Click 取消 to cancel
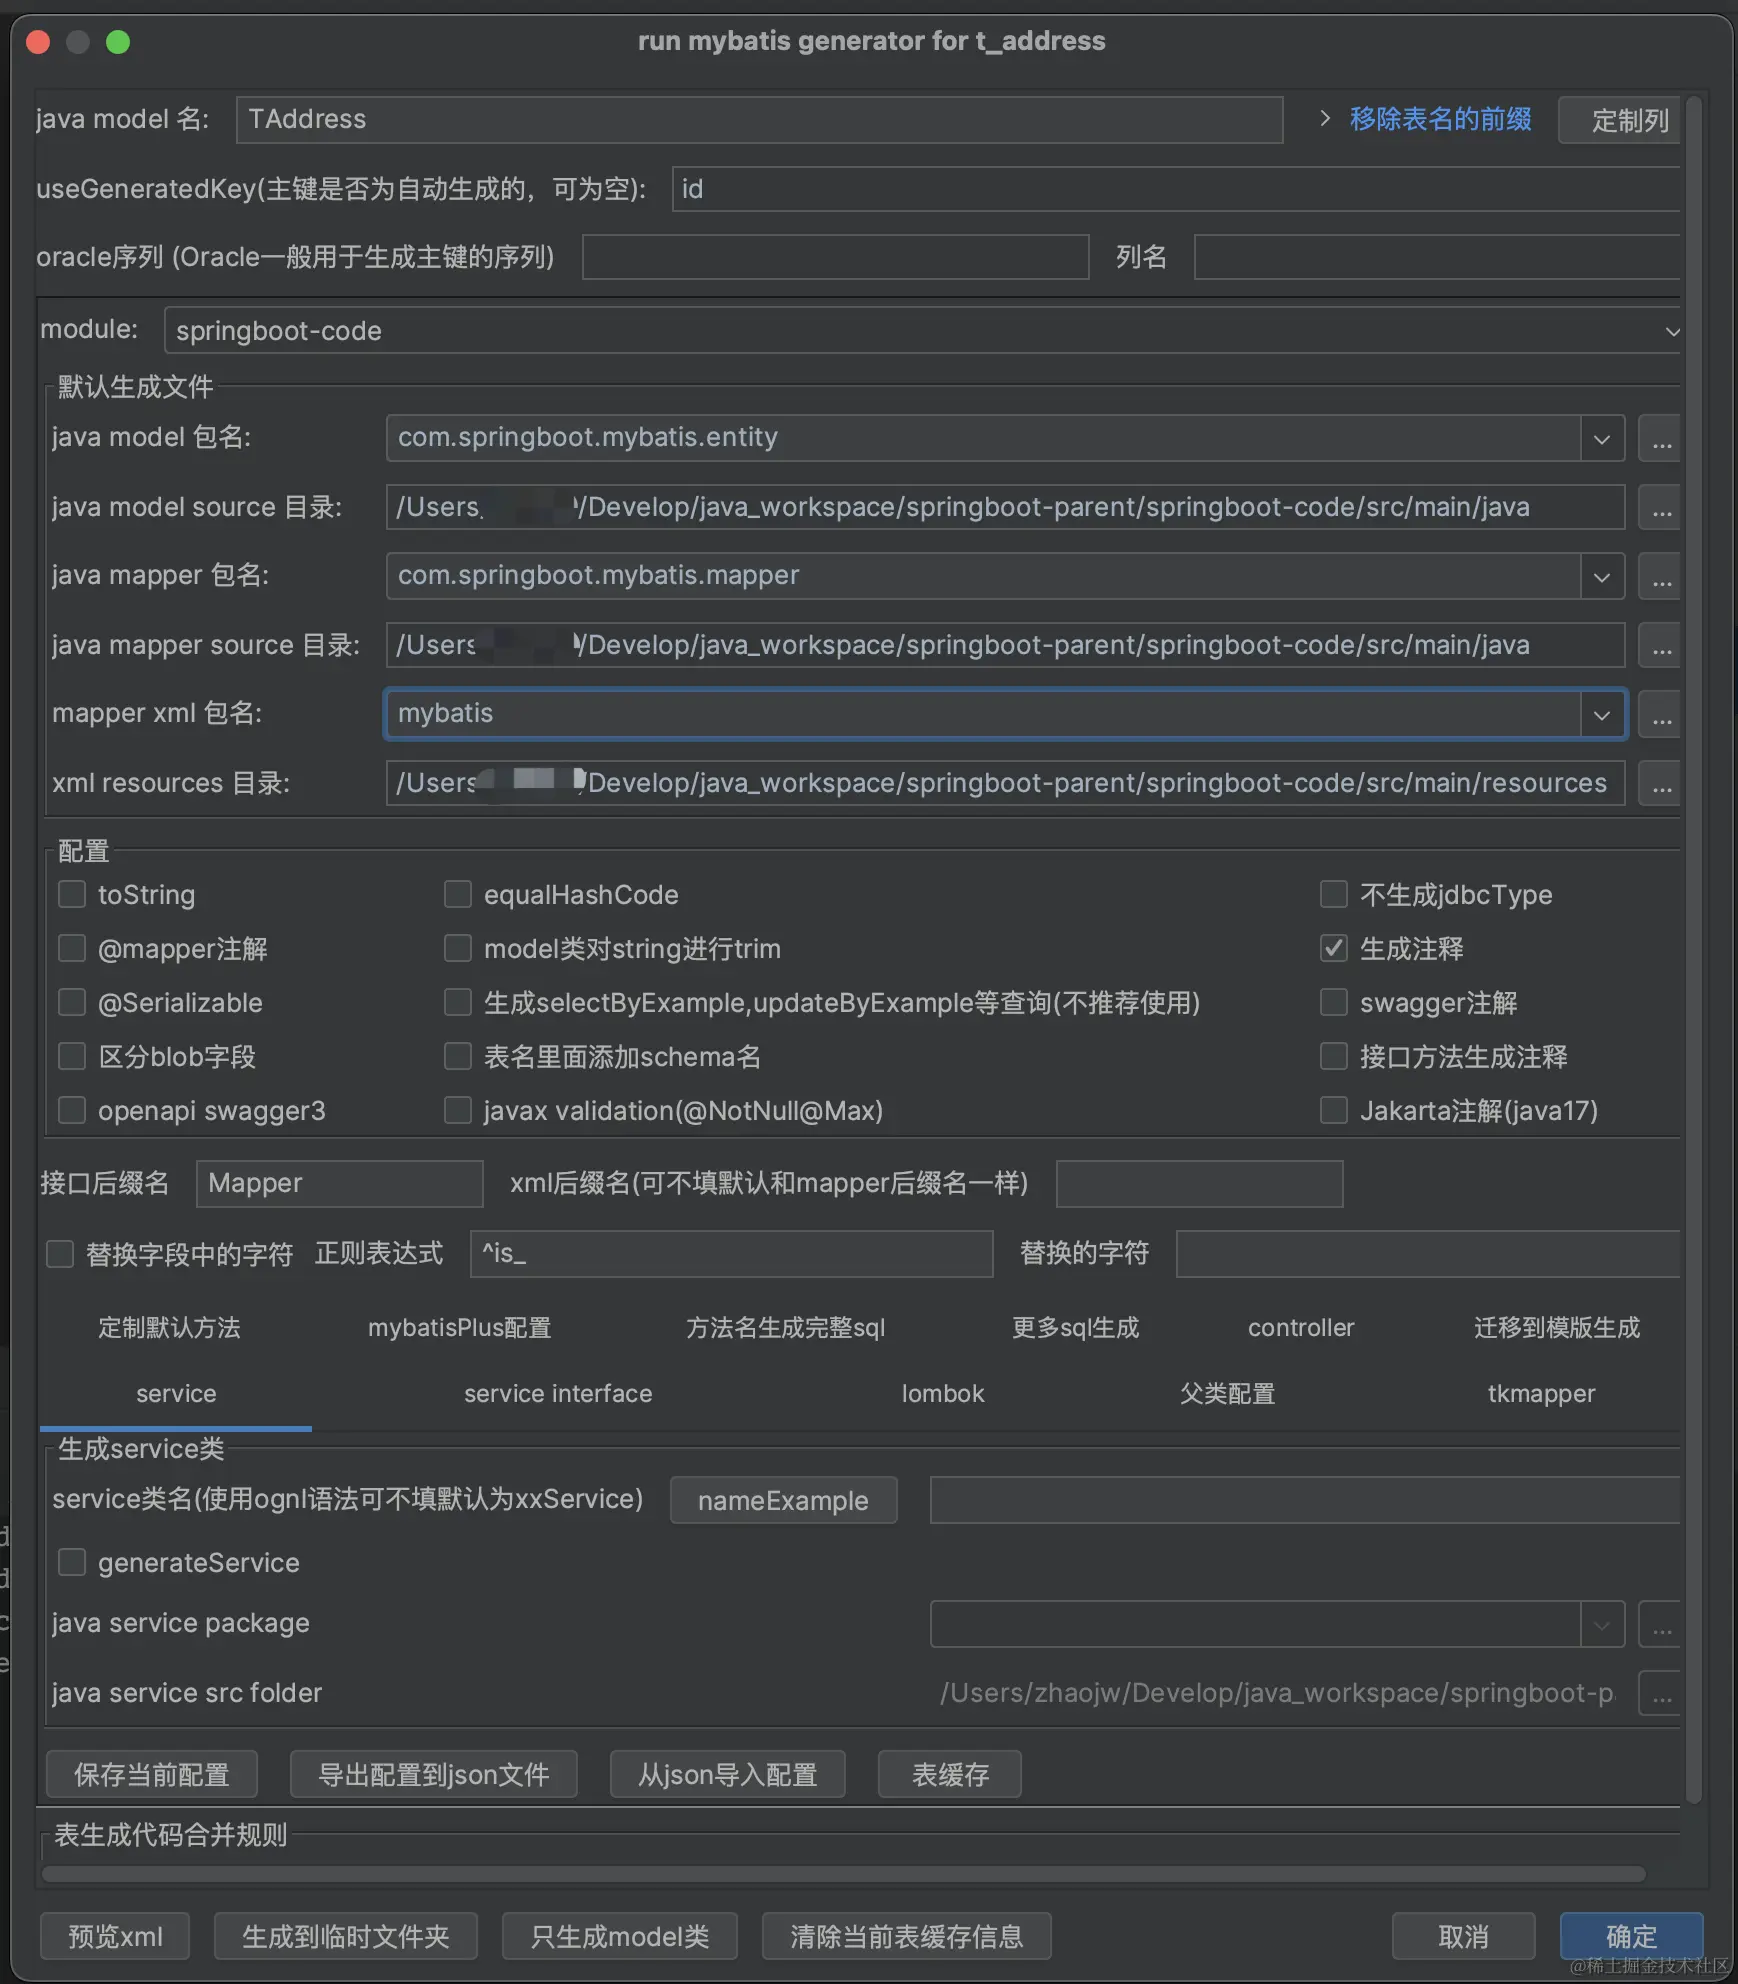This screenshot has height=1984, width=1738. tap(1463, 1937)
